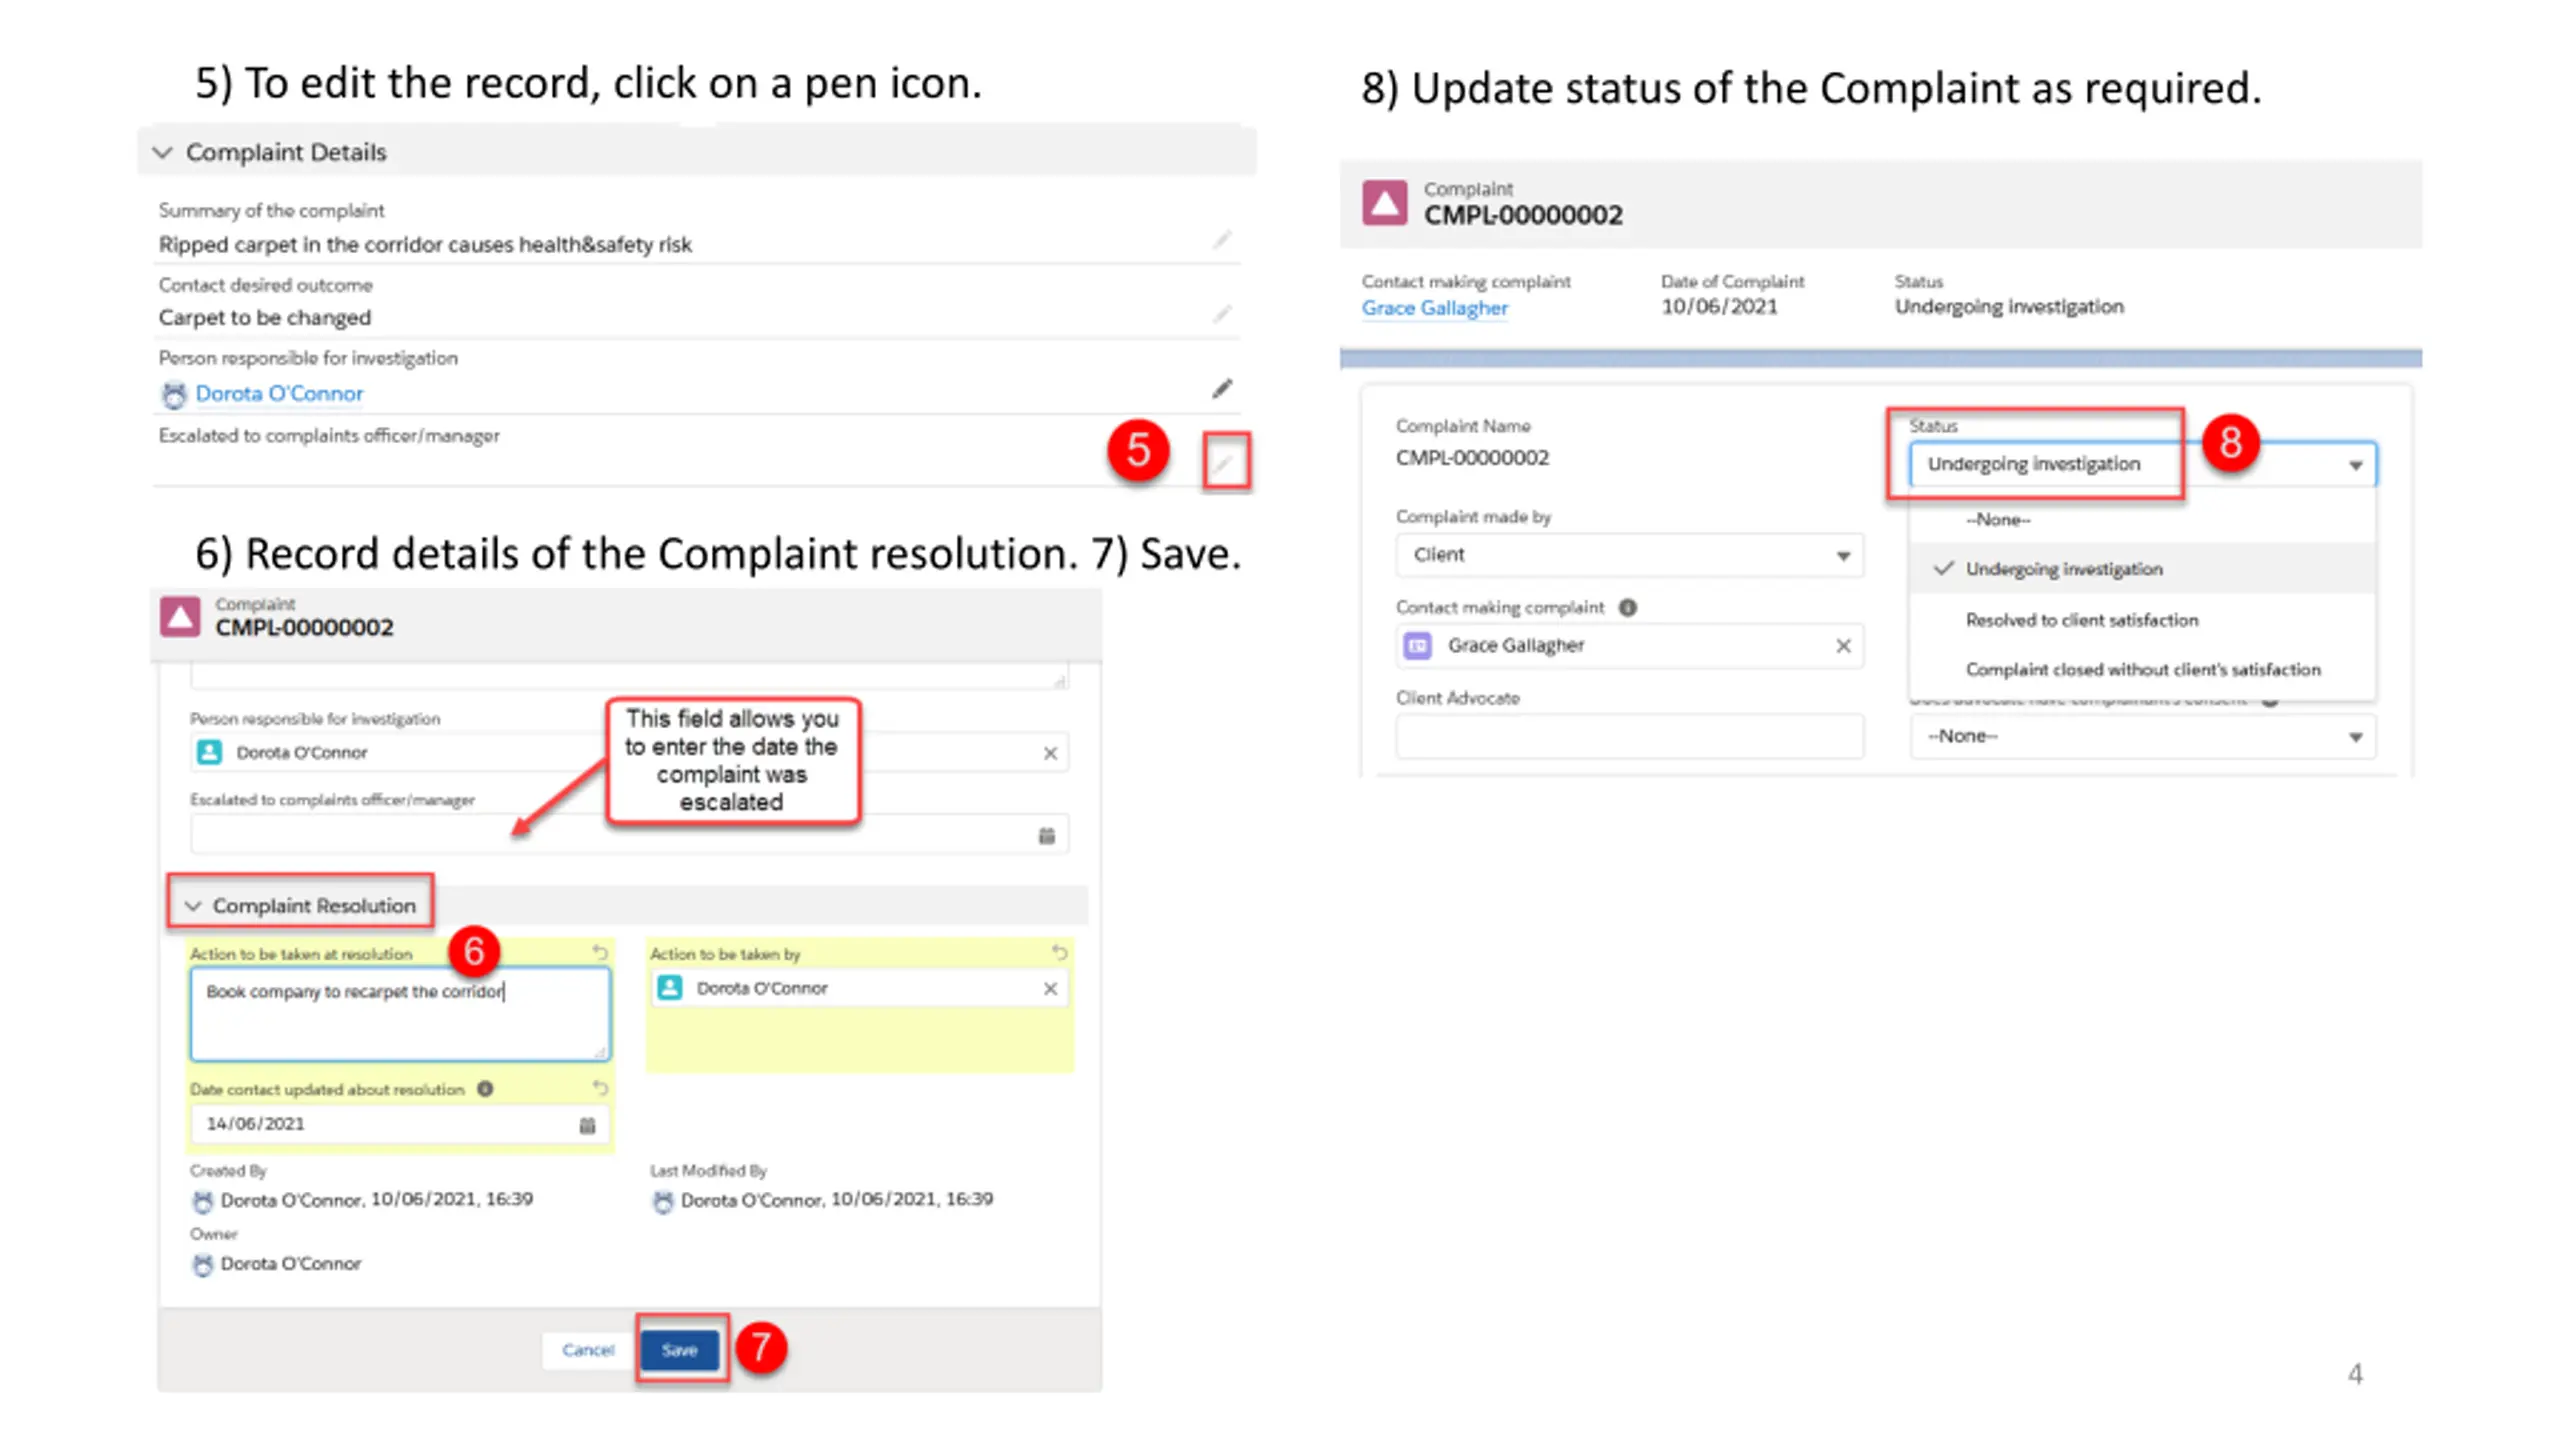Open the Complaint made by Client dropdown
Screen dimensions: 2560x1440
[x=1629, y=555]
